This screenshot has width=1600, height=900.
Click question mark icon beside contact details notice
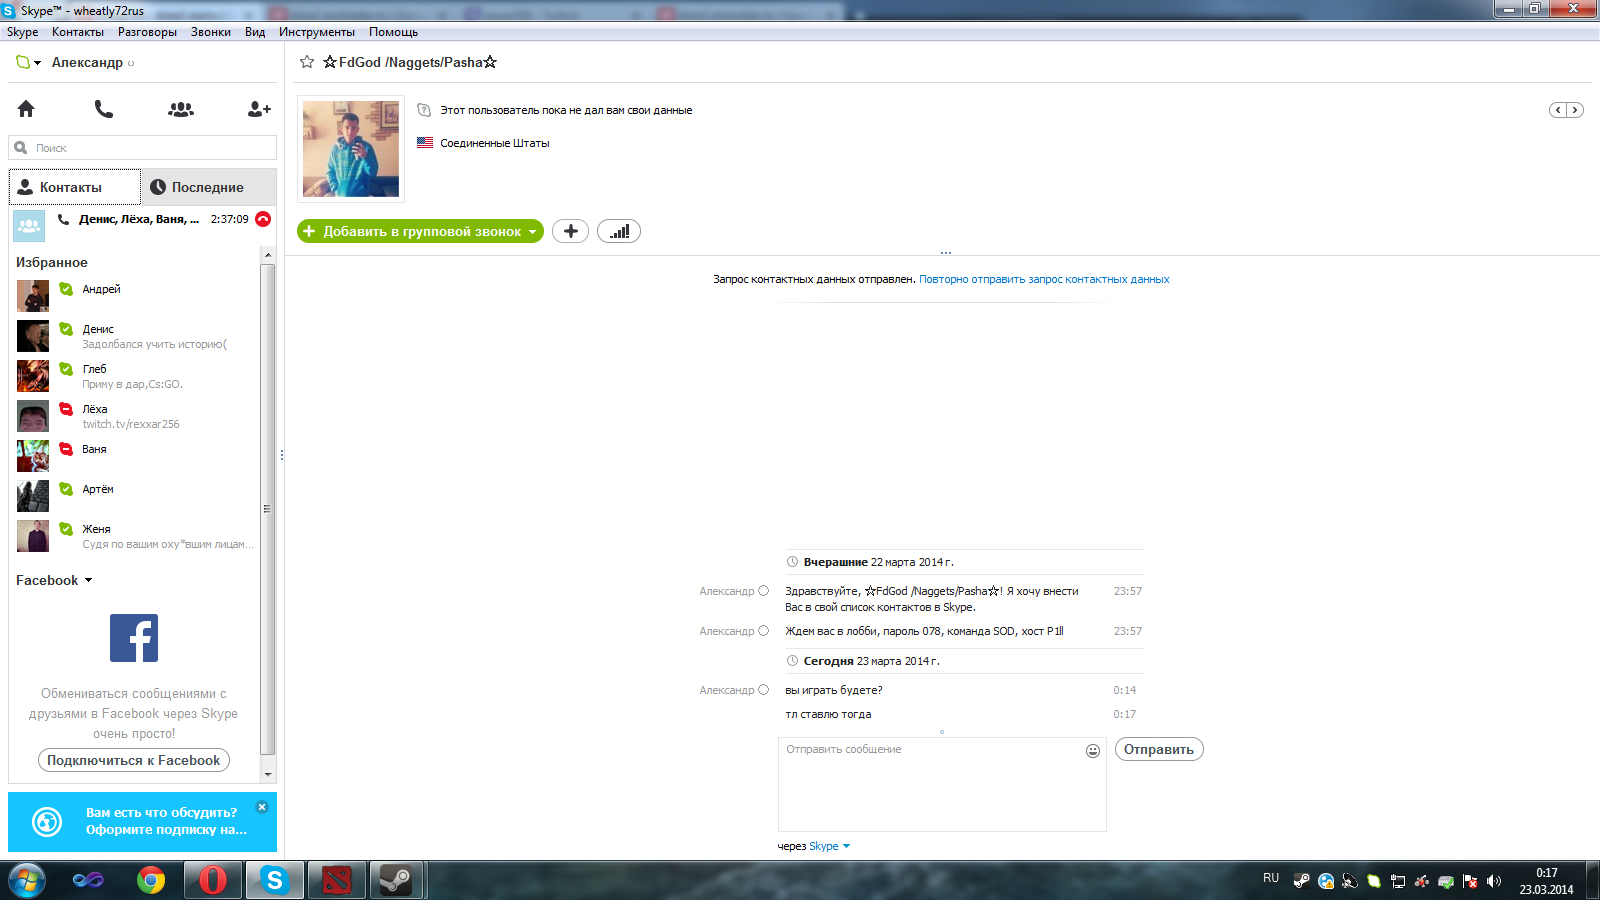coord(424,110)
